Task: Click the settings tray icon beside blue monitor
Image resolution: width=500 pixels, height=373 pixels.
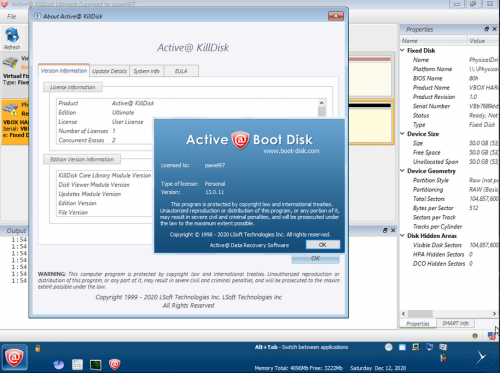Action: [x=443, y=347]
